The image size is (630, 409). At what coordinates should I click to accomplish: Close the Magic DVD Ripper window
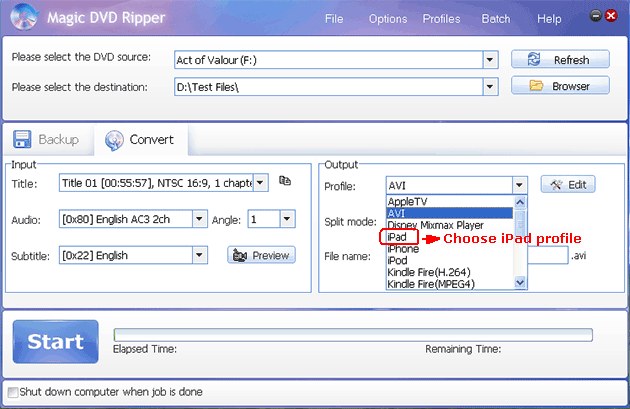611,16
